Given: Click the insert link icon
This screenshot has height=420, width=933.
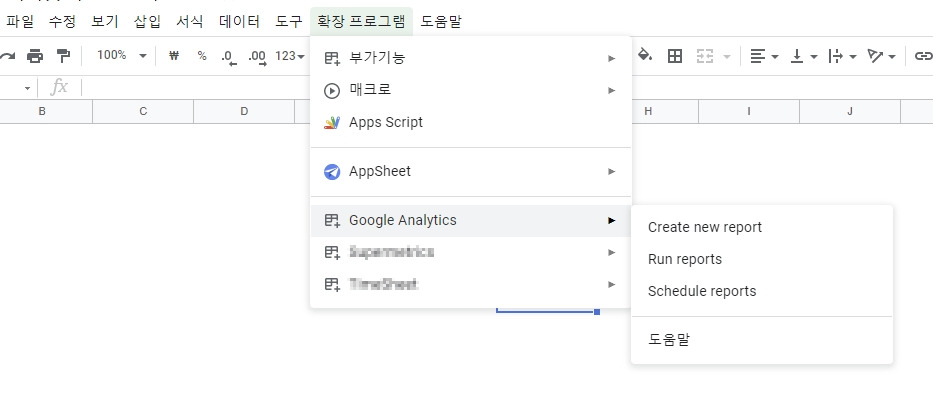Looking at the screenshot, I should 923,56.
